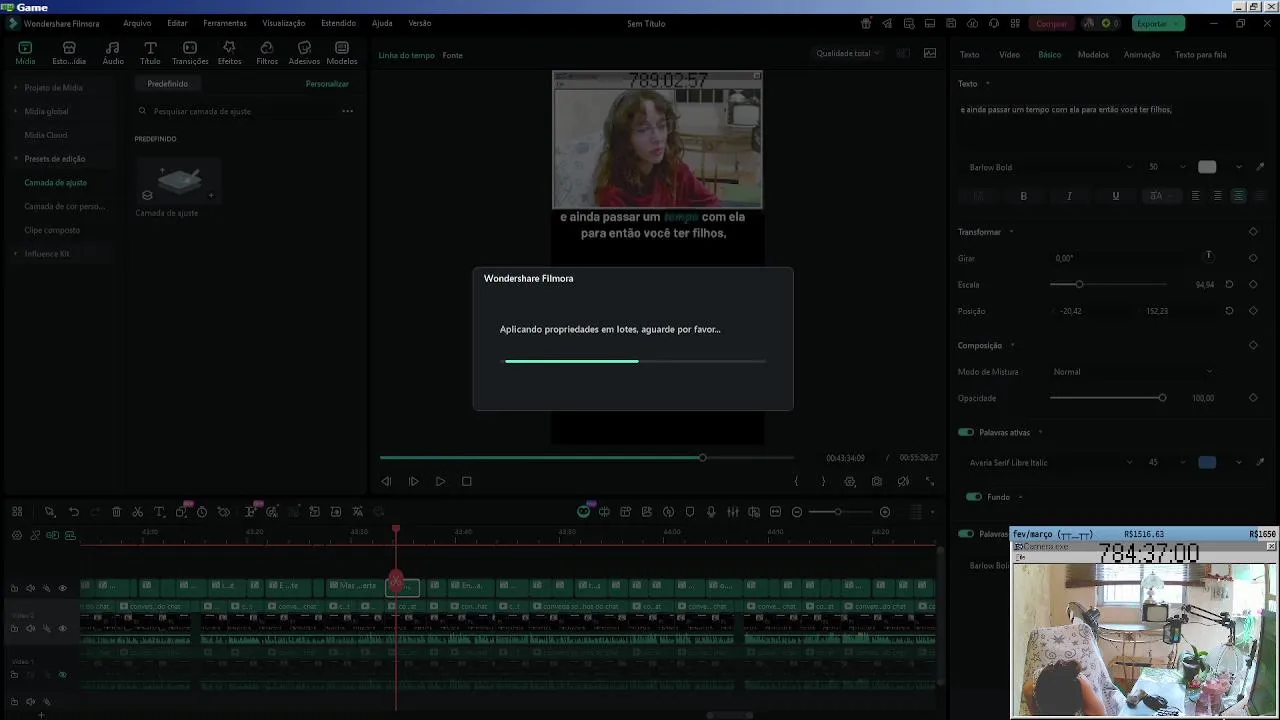Open the Modelos library
This screenshot has height=720, width=1280.
click(x=342, y=53)
